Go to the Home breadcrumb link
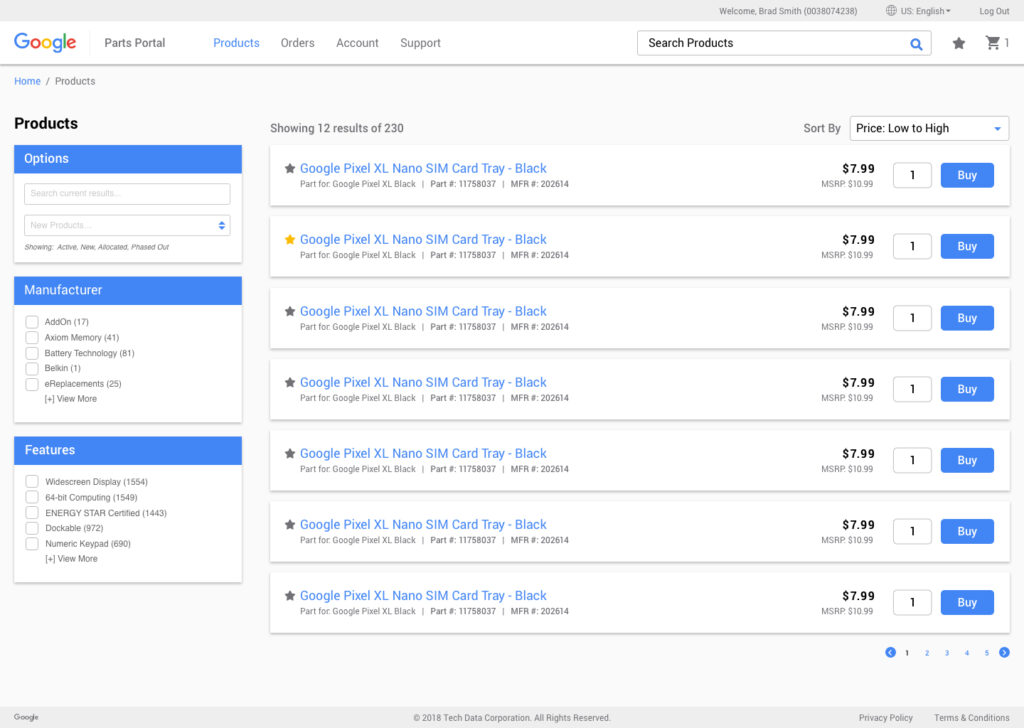This screenshot has width=1024, height=728. tap(27, 81)
